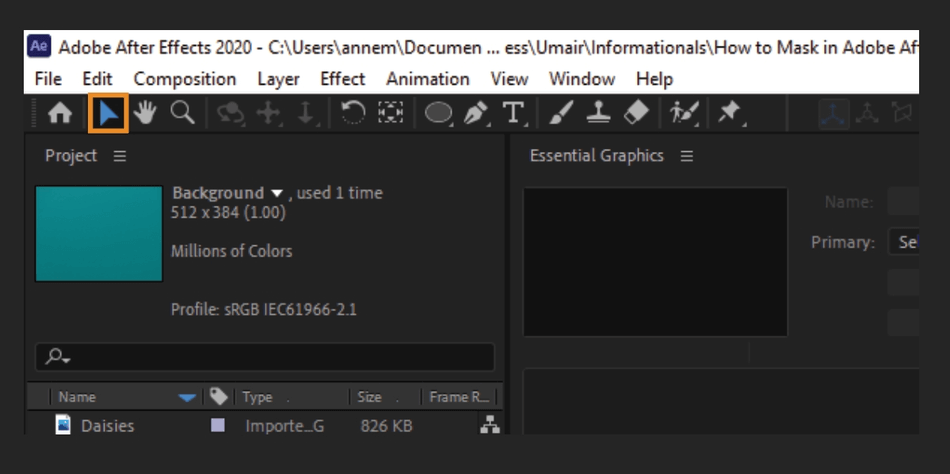950x474 pixels.
Task: Click the Essential Graphics black preview area
Action: coord(656,262)
